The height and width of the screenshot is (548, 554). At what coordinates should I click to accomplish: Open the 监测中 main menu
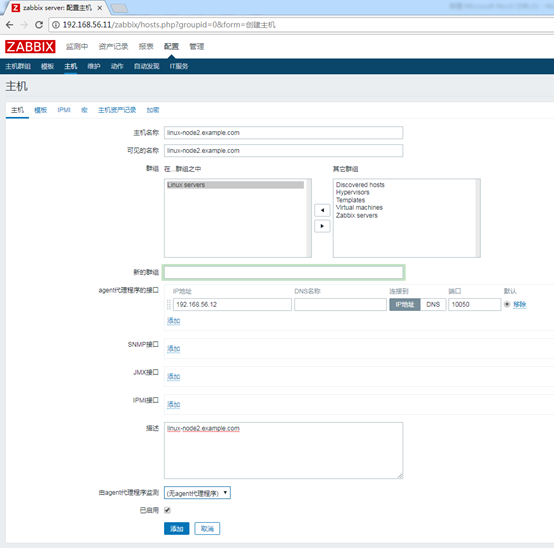(77, 47)
